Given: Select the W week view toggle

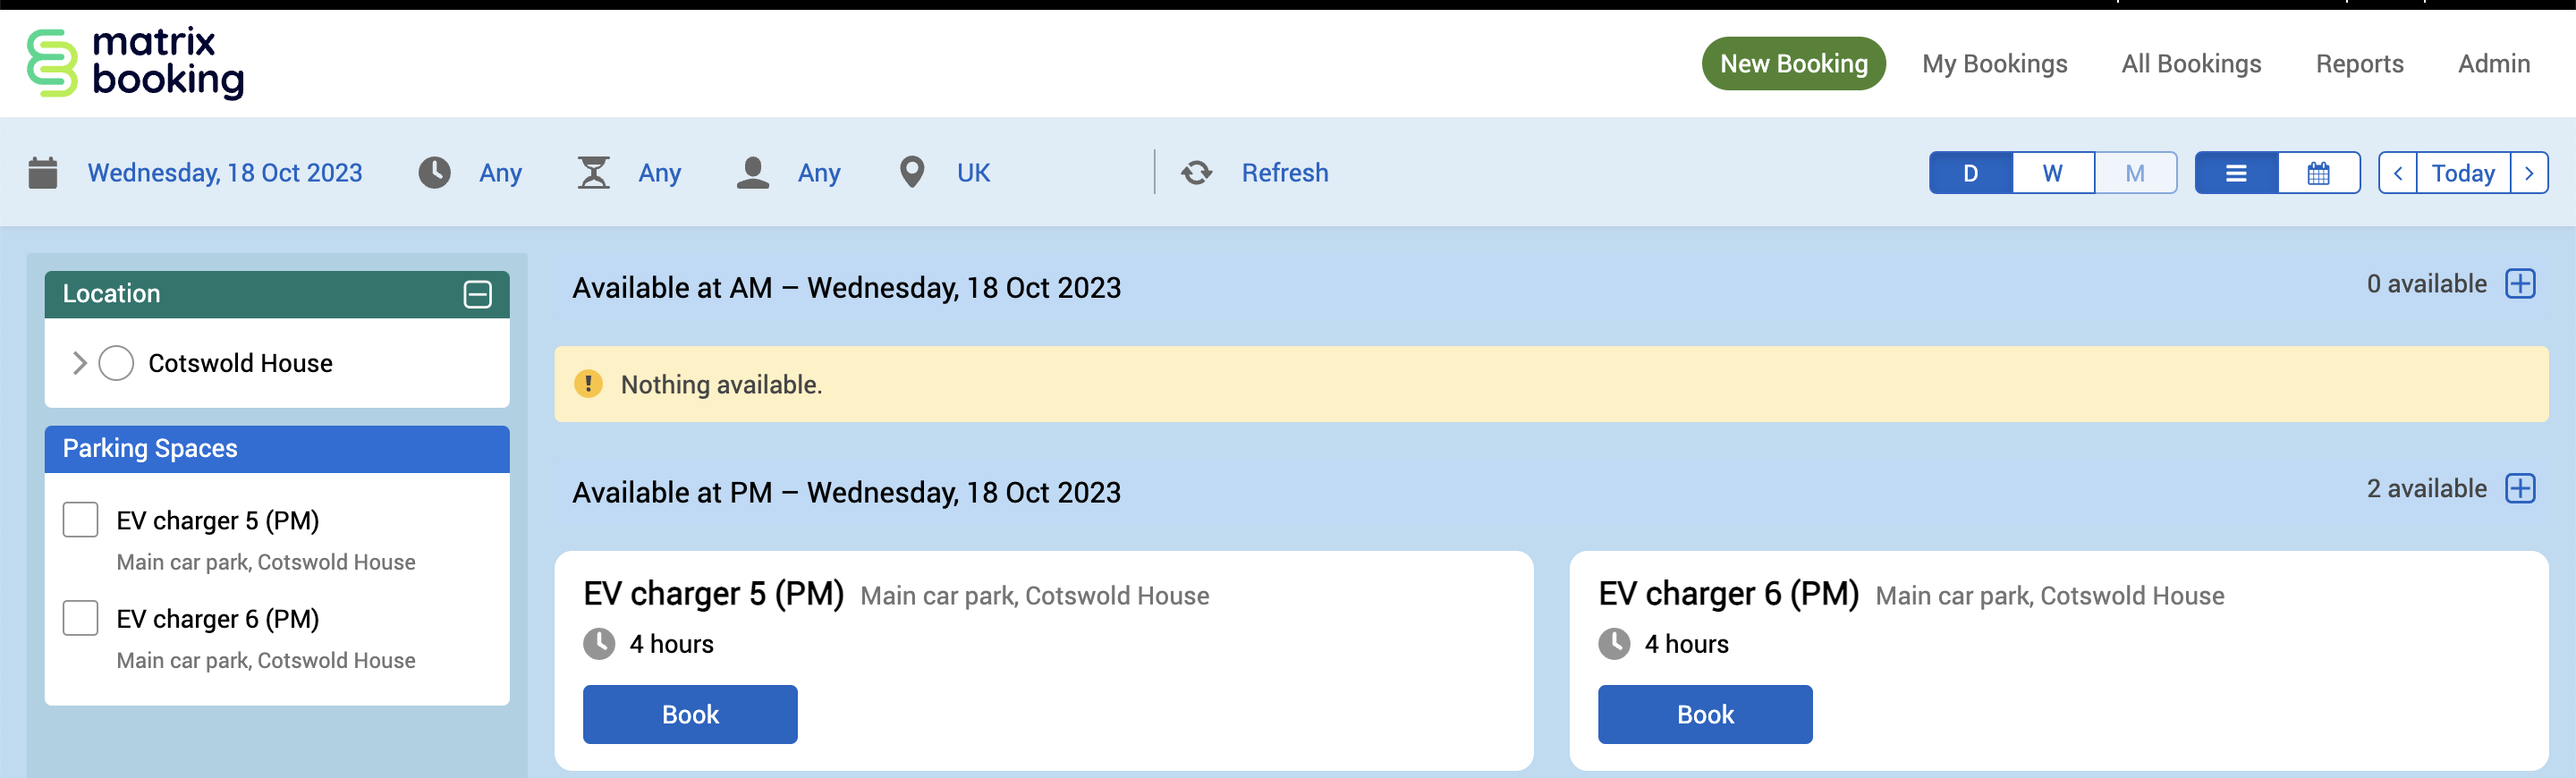Looking at the screenshot, I should (2052, 173).
